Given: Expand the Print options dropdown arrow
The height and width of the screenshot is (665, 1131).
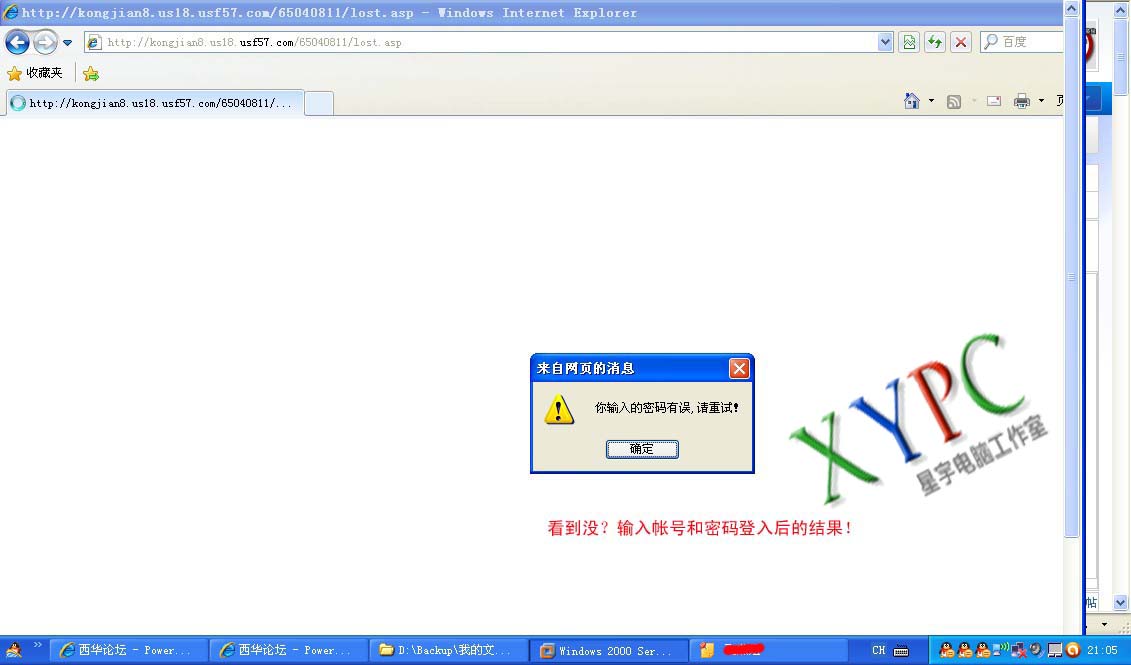Looking at the screenshot, I should (x=1041, y=101).
